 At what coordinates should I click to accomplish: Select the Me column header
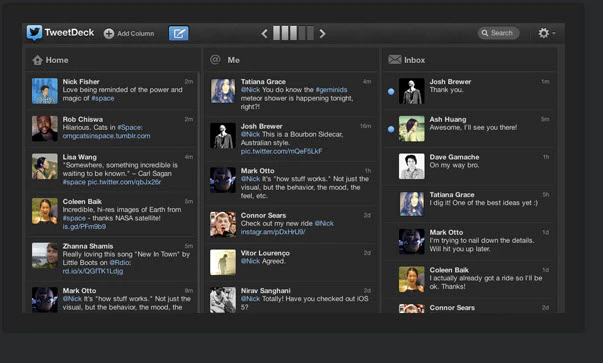[x=291, y=60]
